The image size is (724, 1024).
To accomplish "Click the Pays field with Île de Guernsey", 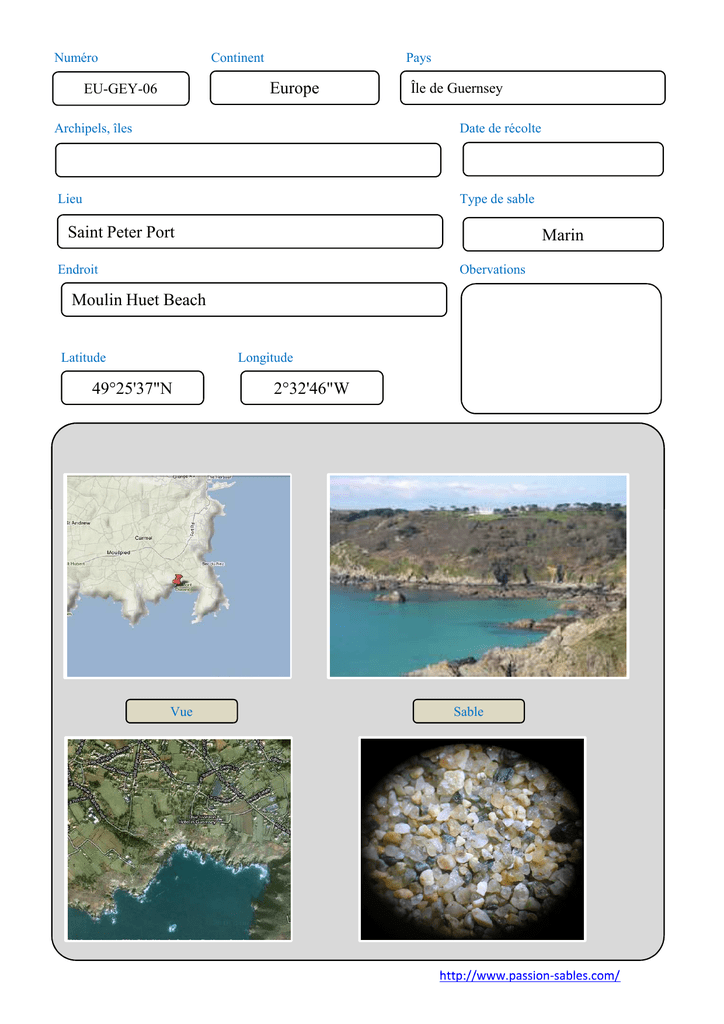I will pyautogui.click(x=532, y=88).
